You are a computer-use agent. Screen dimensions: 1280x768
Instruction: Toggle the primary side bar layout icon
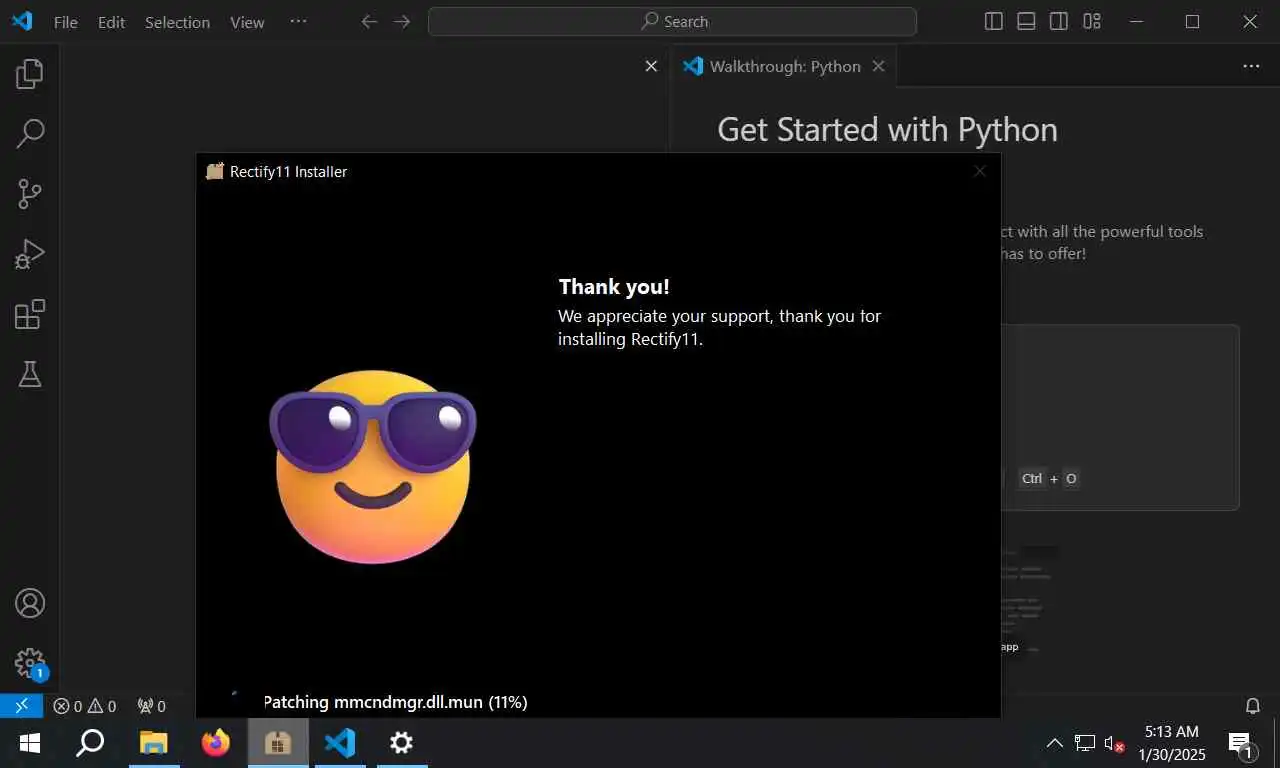(x=993, y=21)
